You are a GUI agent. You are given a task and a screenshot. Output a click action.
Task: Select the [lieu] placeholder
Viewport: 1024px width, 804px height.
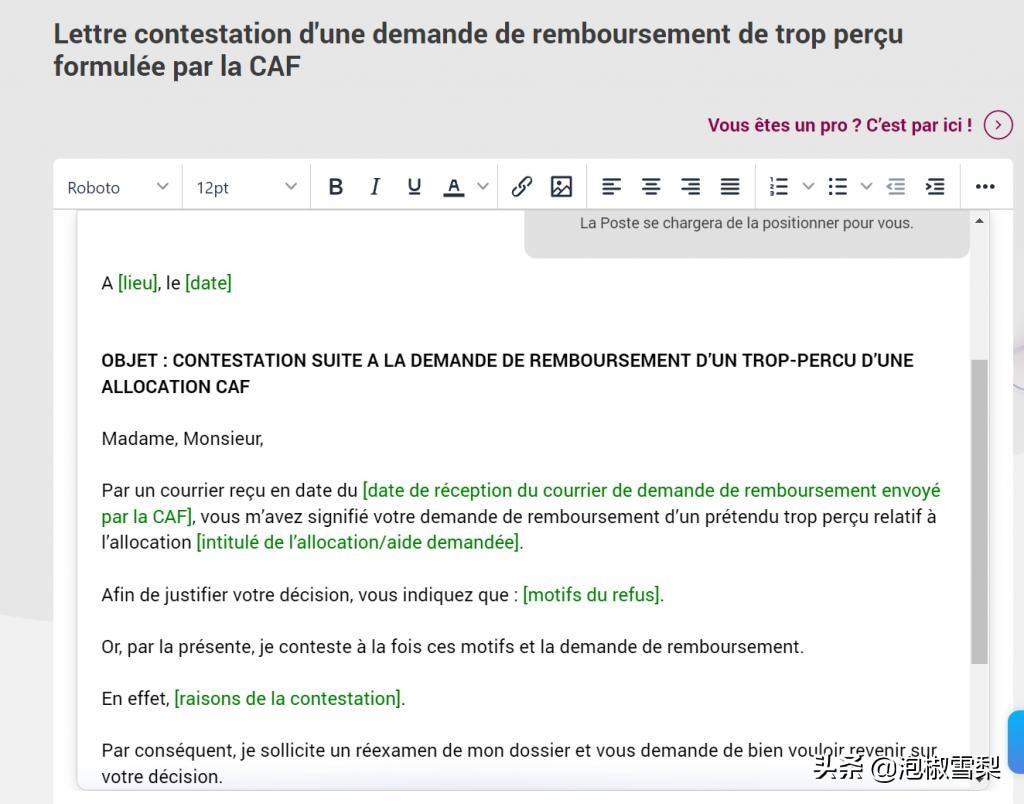click(x=138, y=283)
